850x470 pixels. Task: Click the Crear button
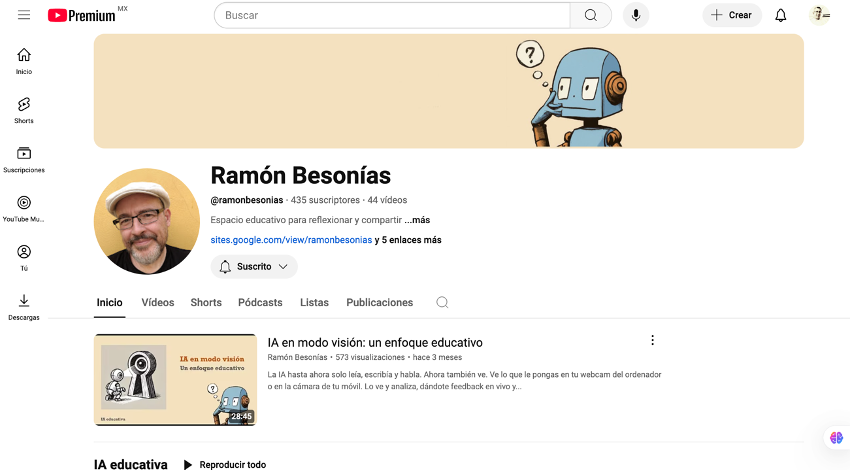click(x=732, y=15)
